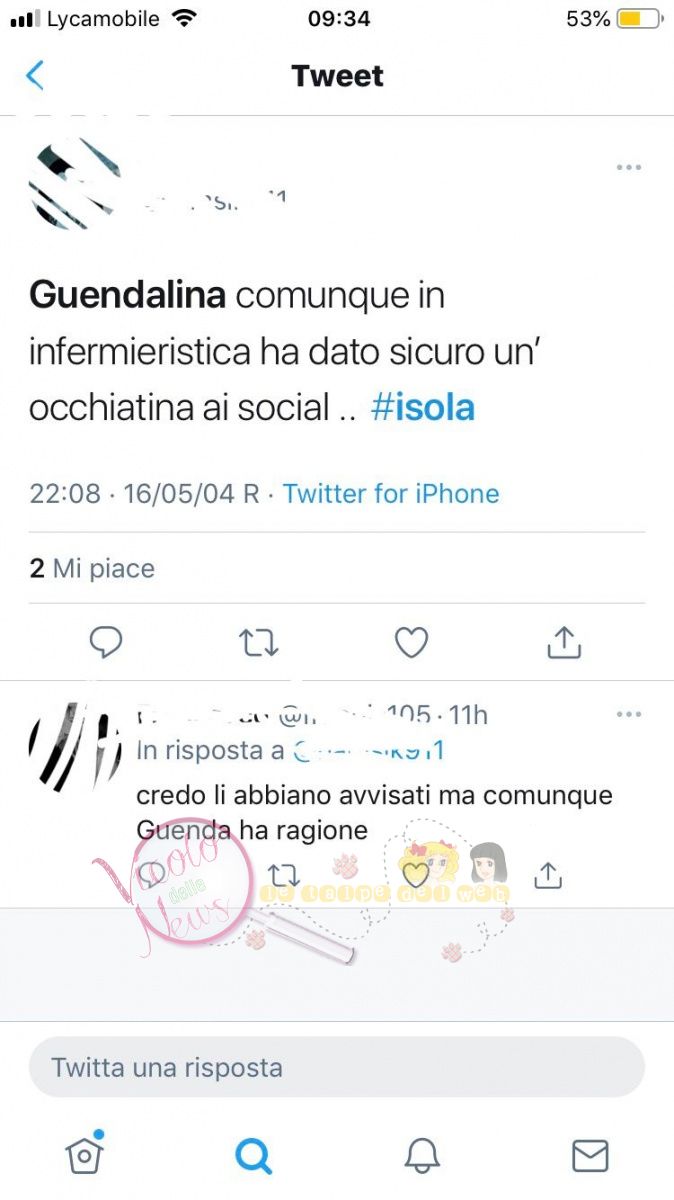View the 2 Mi piace likes list
Viewport: 674px width, 1200px height.
[92, 569]
